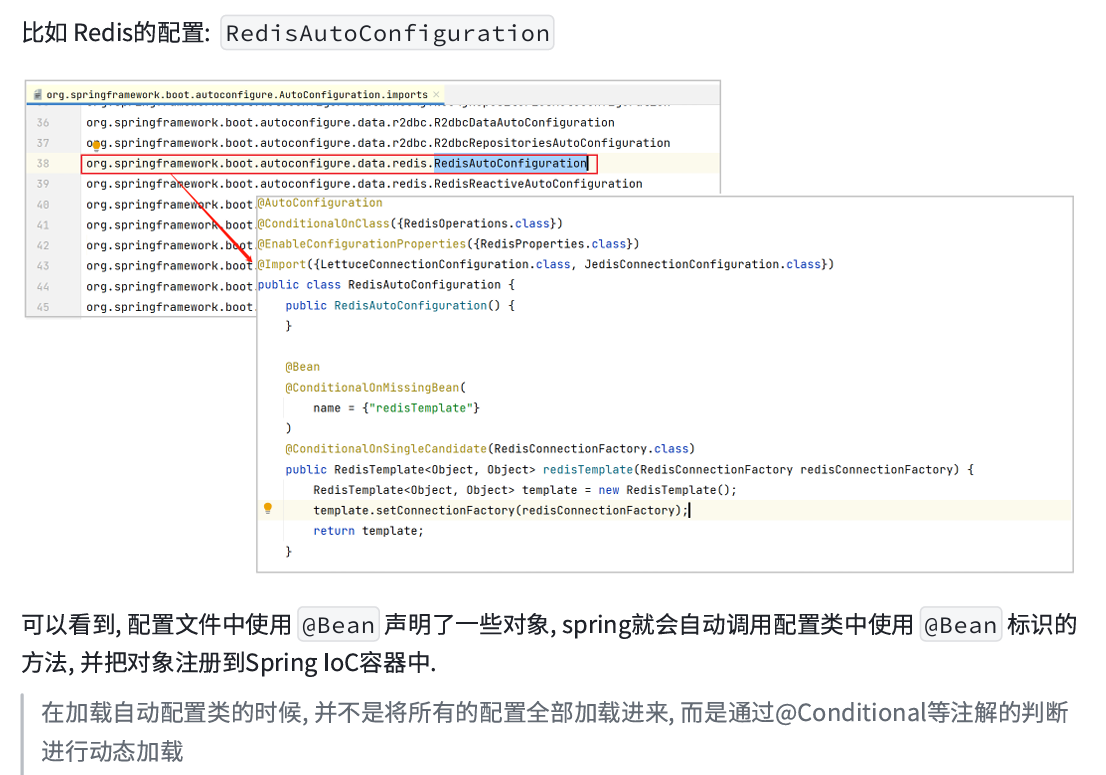Click the R2dbcRepositoriesAutoConfiguration line
Screen dimensions: 1106x775
point(378,143)
